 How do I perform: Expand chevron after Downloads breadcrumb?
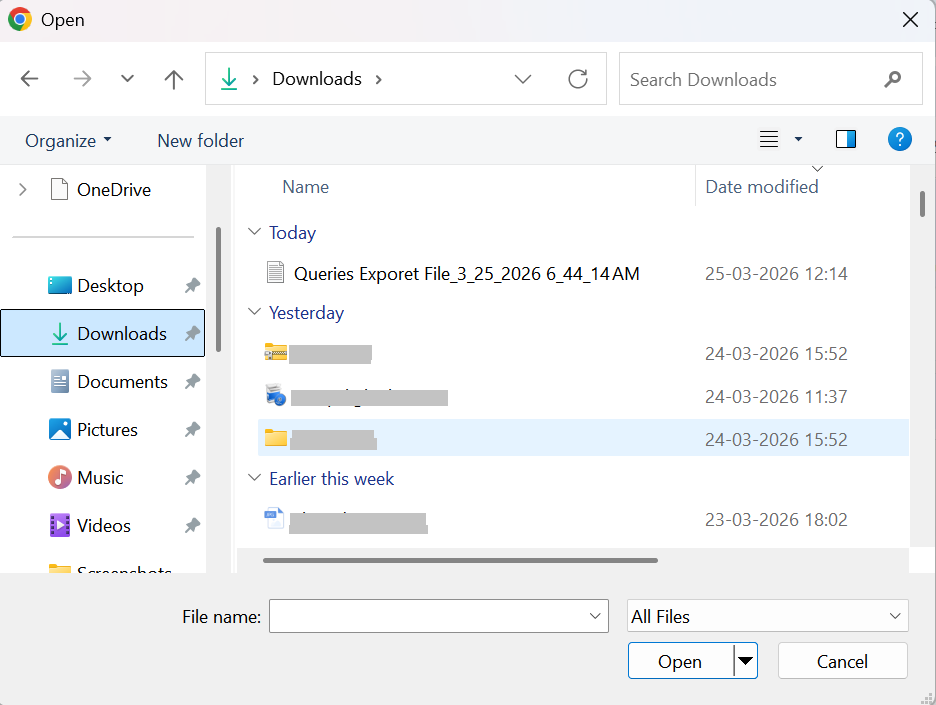tap(378, 79)
